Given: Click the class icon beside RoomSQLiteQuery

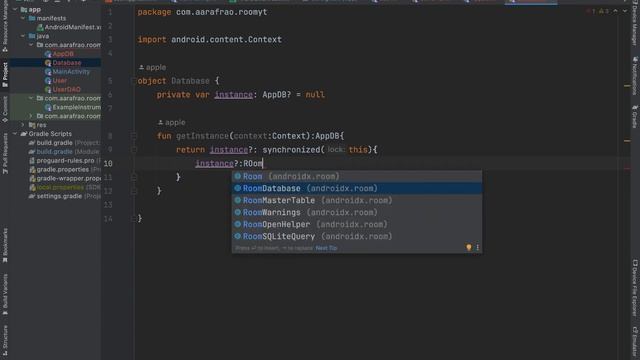Looking at the screenshot, I should (238, 236).
